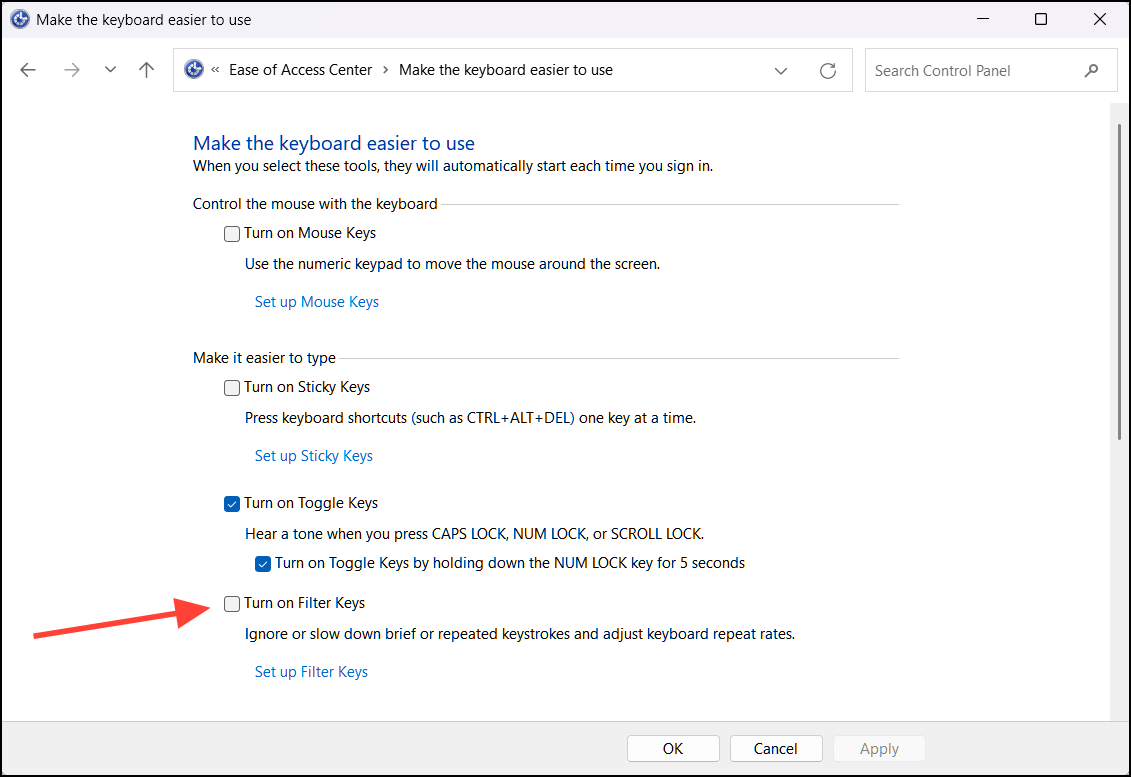Refresh the current page
The height and width of the screenshot is (777, 1131).
828,70
